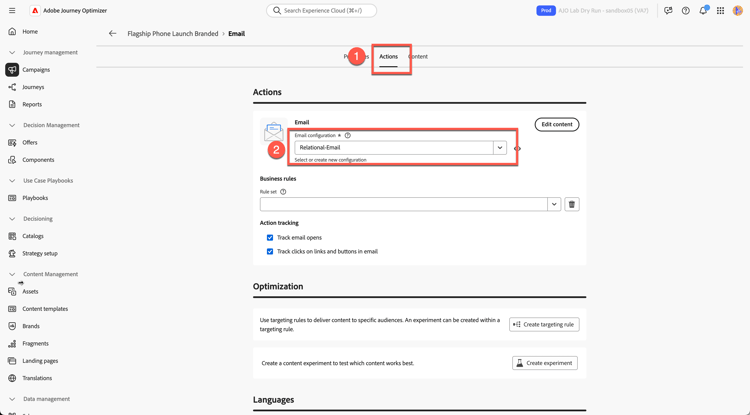Open the hamburger navigation menu
The width and height of the screenshot is (750, 415).
click(12, 11)
